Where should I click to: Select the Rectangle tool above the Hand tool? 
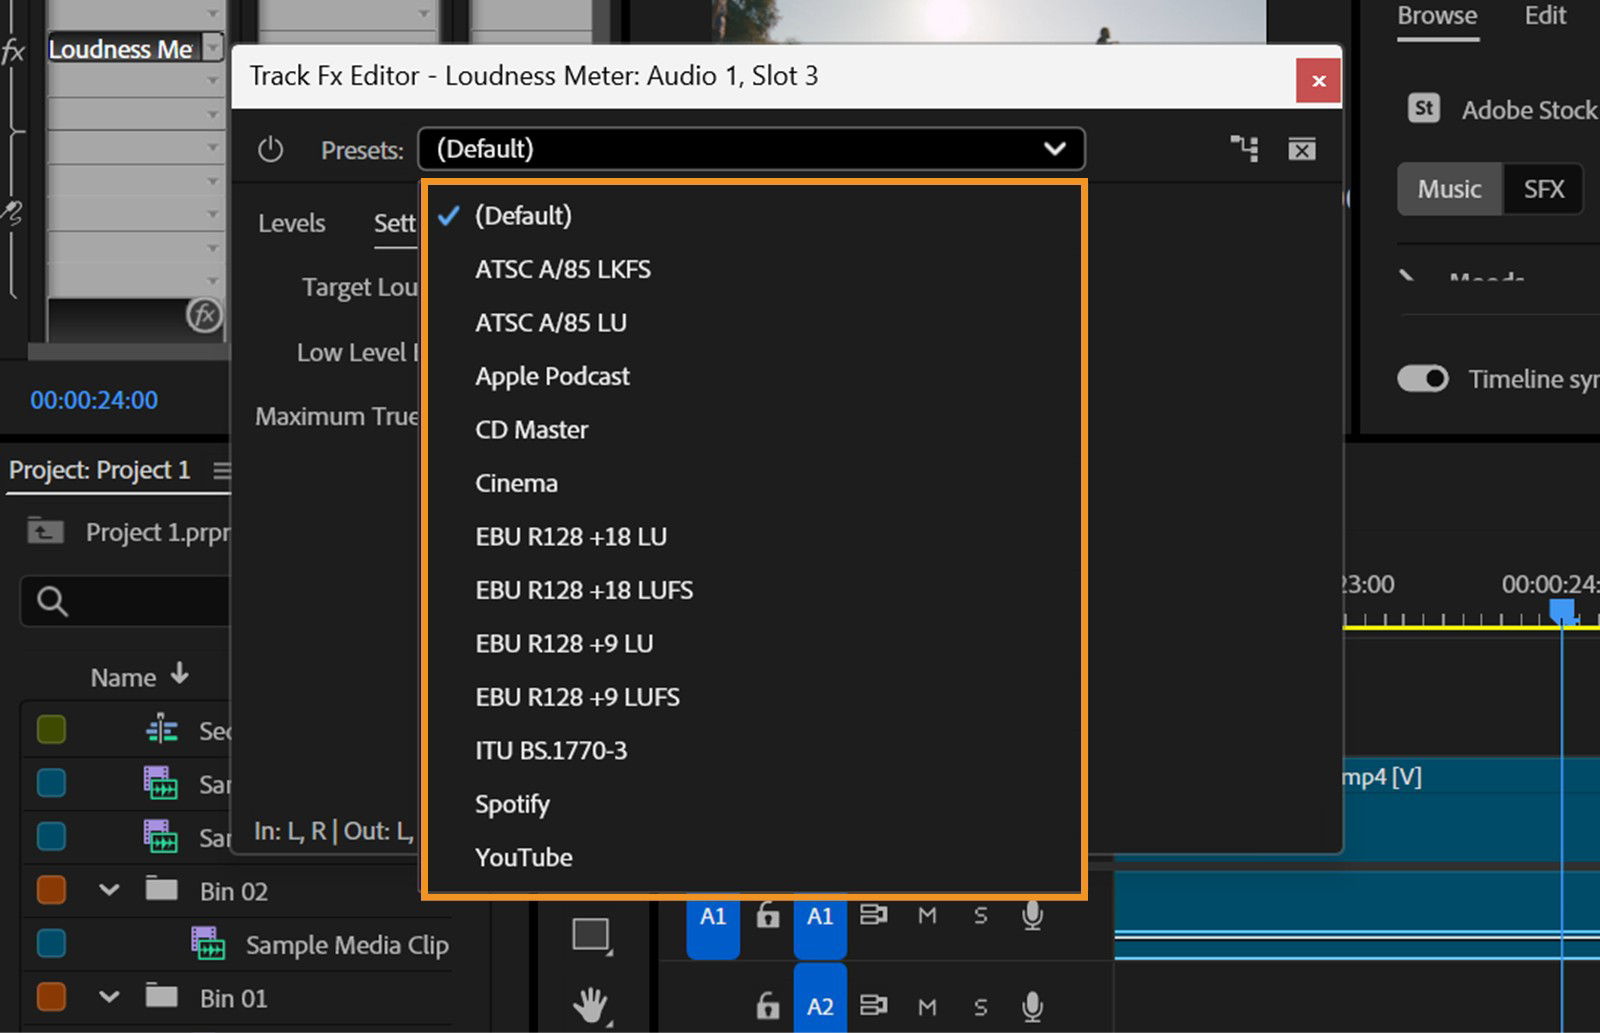[592, 934]
